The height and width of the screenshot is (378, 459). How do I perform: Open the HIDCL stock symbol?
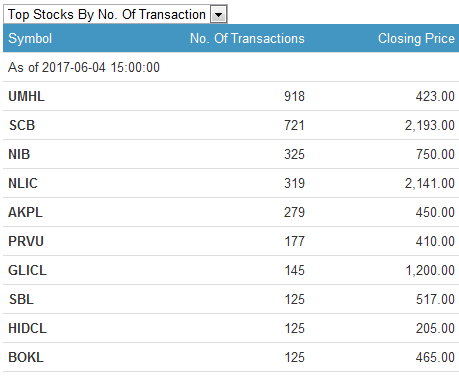tap(27, 328)
